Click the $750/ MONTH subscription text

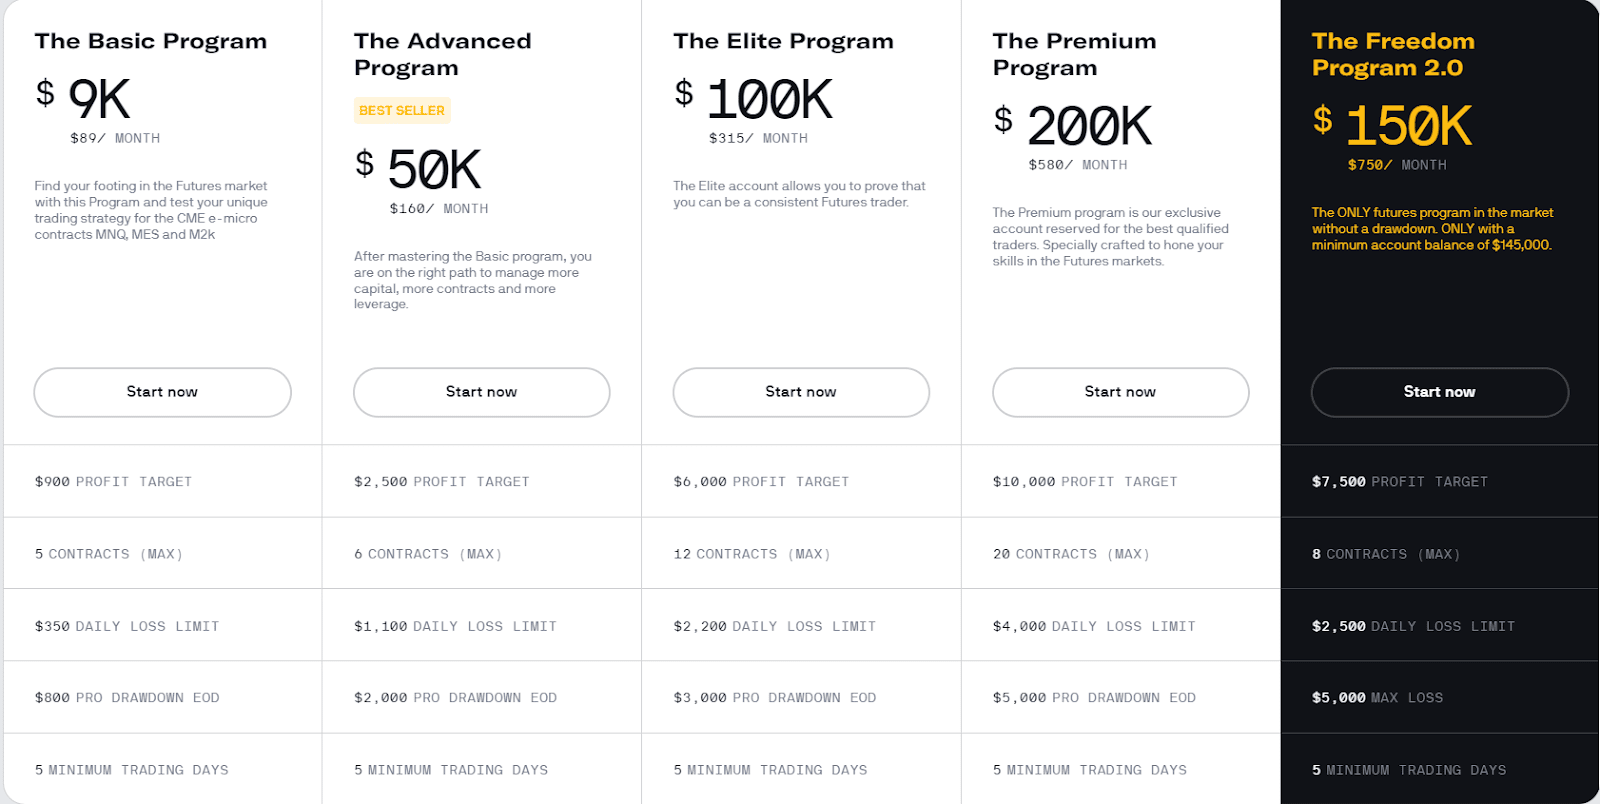(x=1396, y=165)
